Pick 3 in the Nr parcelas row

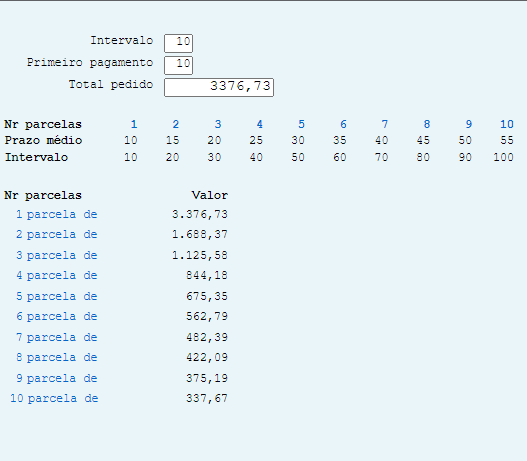[218, 124]
